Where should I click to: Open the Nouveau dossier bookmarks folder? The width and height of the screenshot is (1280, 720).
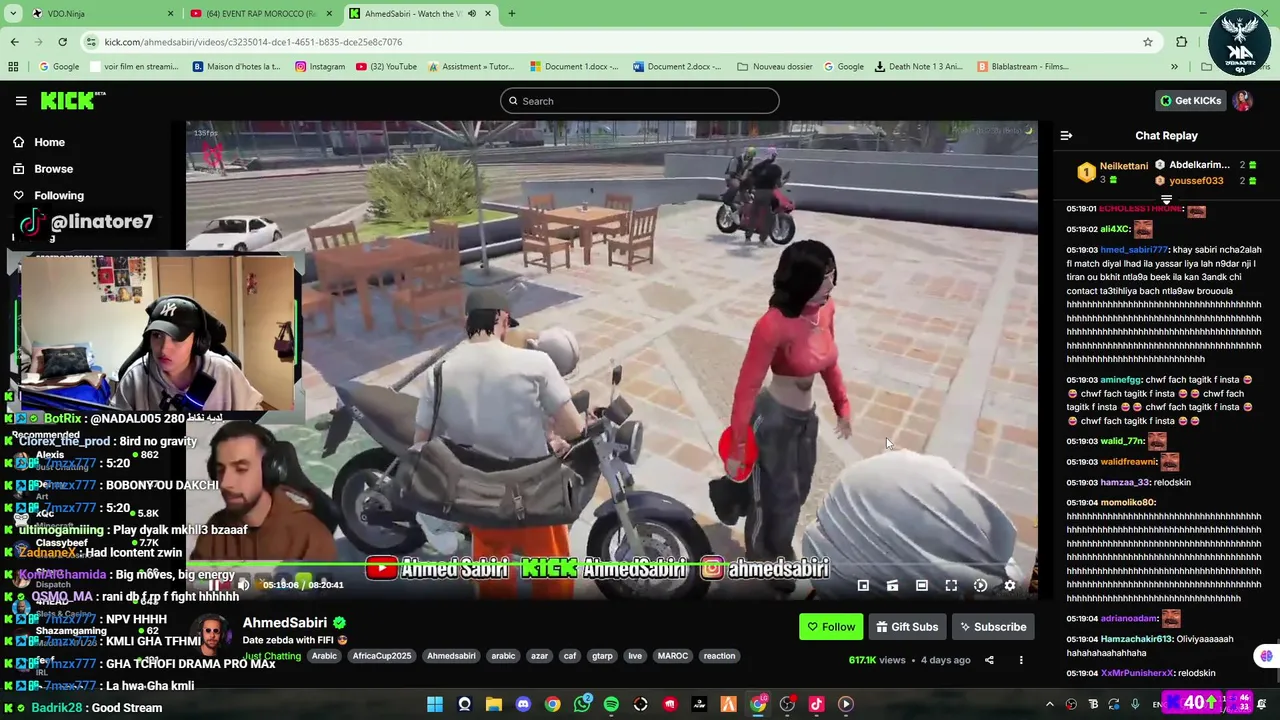(774, 67)
